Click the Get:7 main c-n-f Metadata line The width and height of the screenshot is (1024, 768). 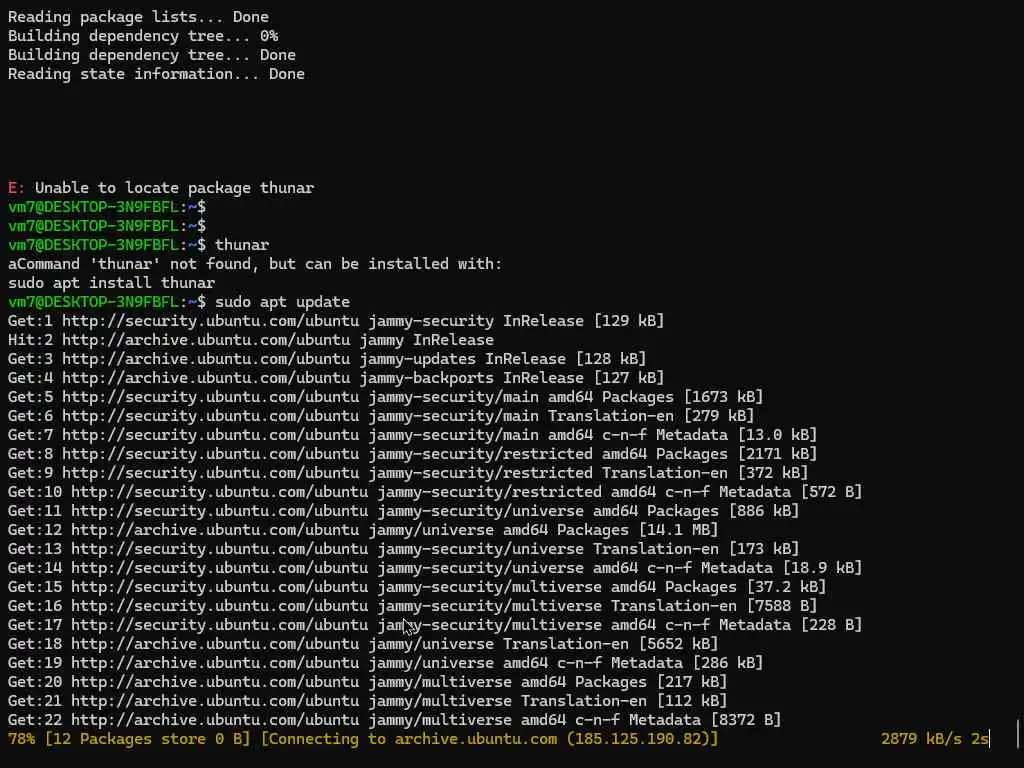pos(412,434)
